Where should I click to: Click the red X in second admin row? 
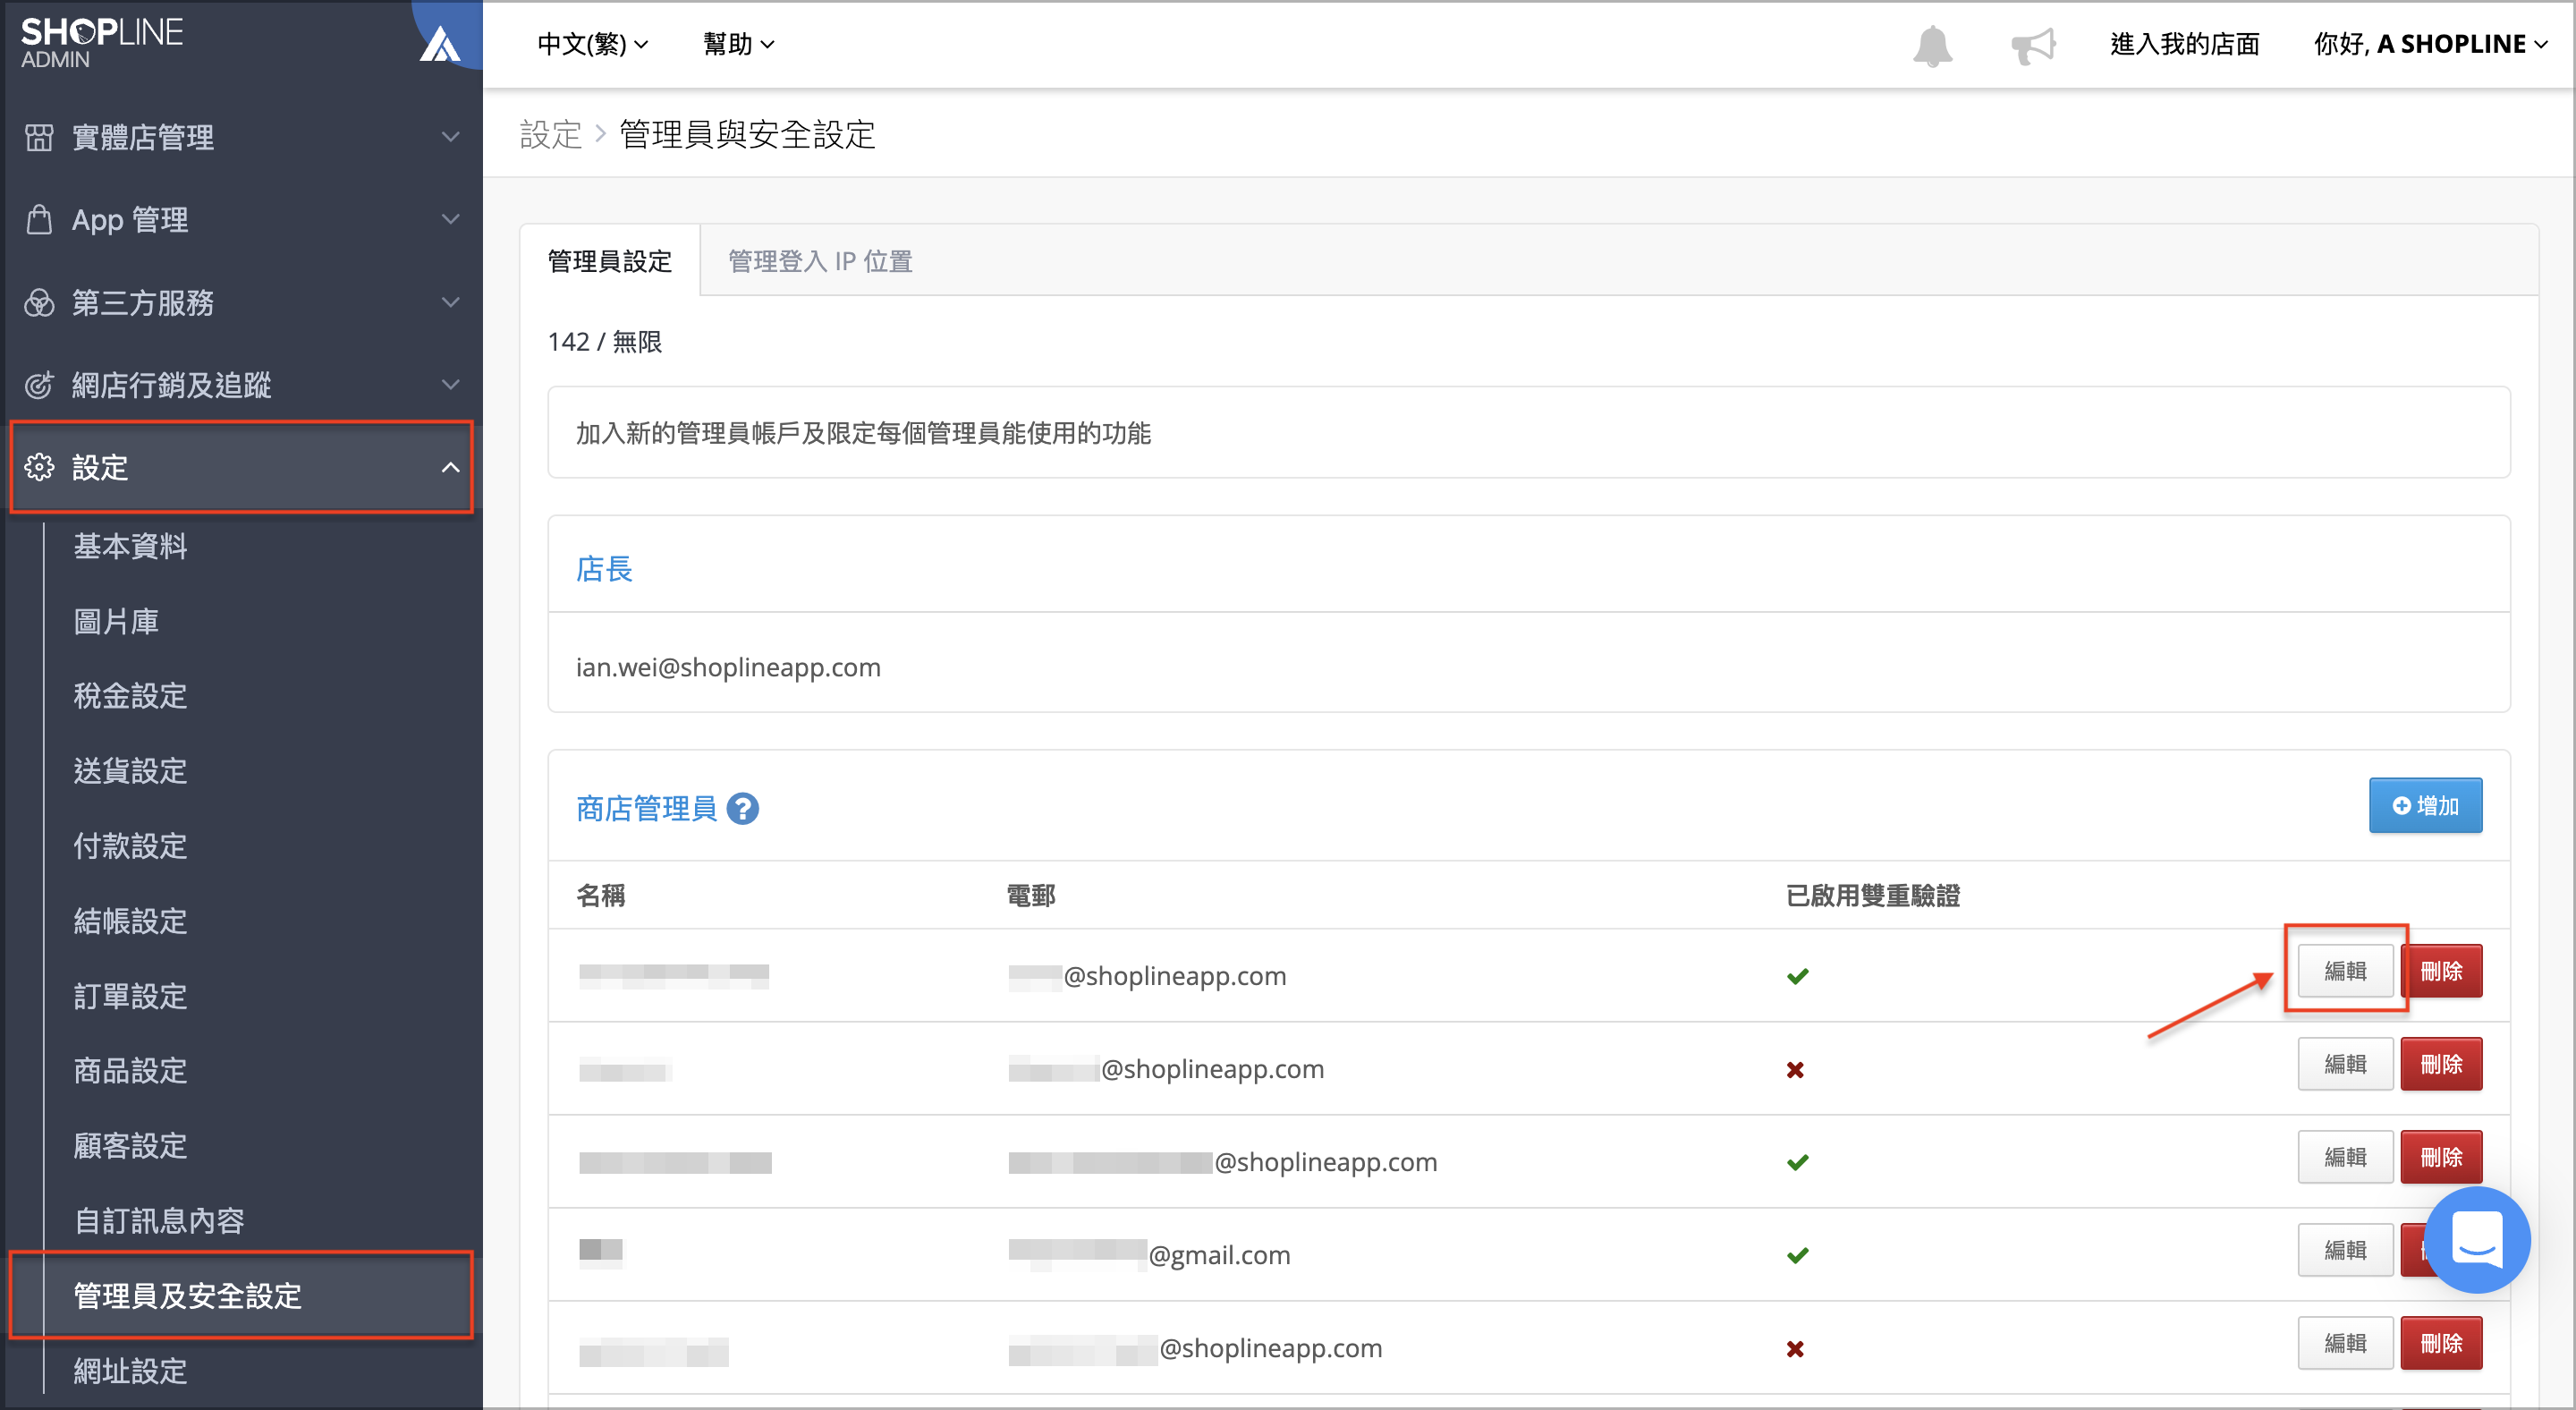[x=1795, y=1069]
